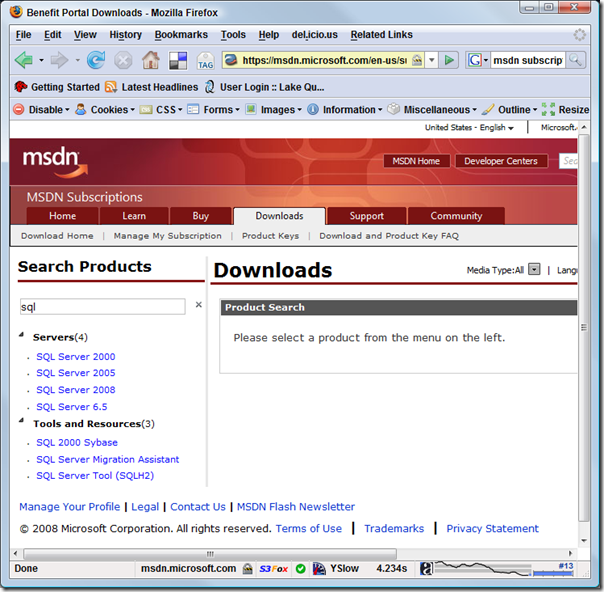Open the Information developer toolbar menu
This screenshot has width=604, height=592.
pyautogui.click(x=345, y=110)
